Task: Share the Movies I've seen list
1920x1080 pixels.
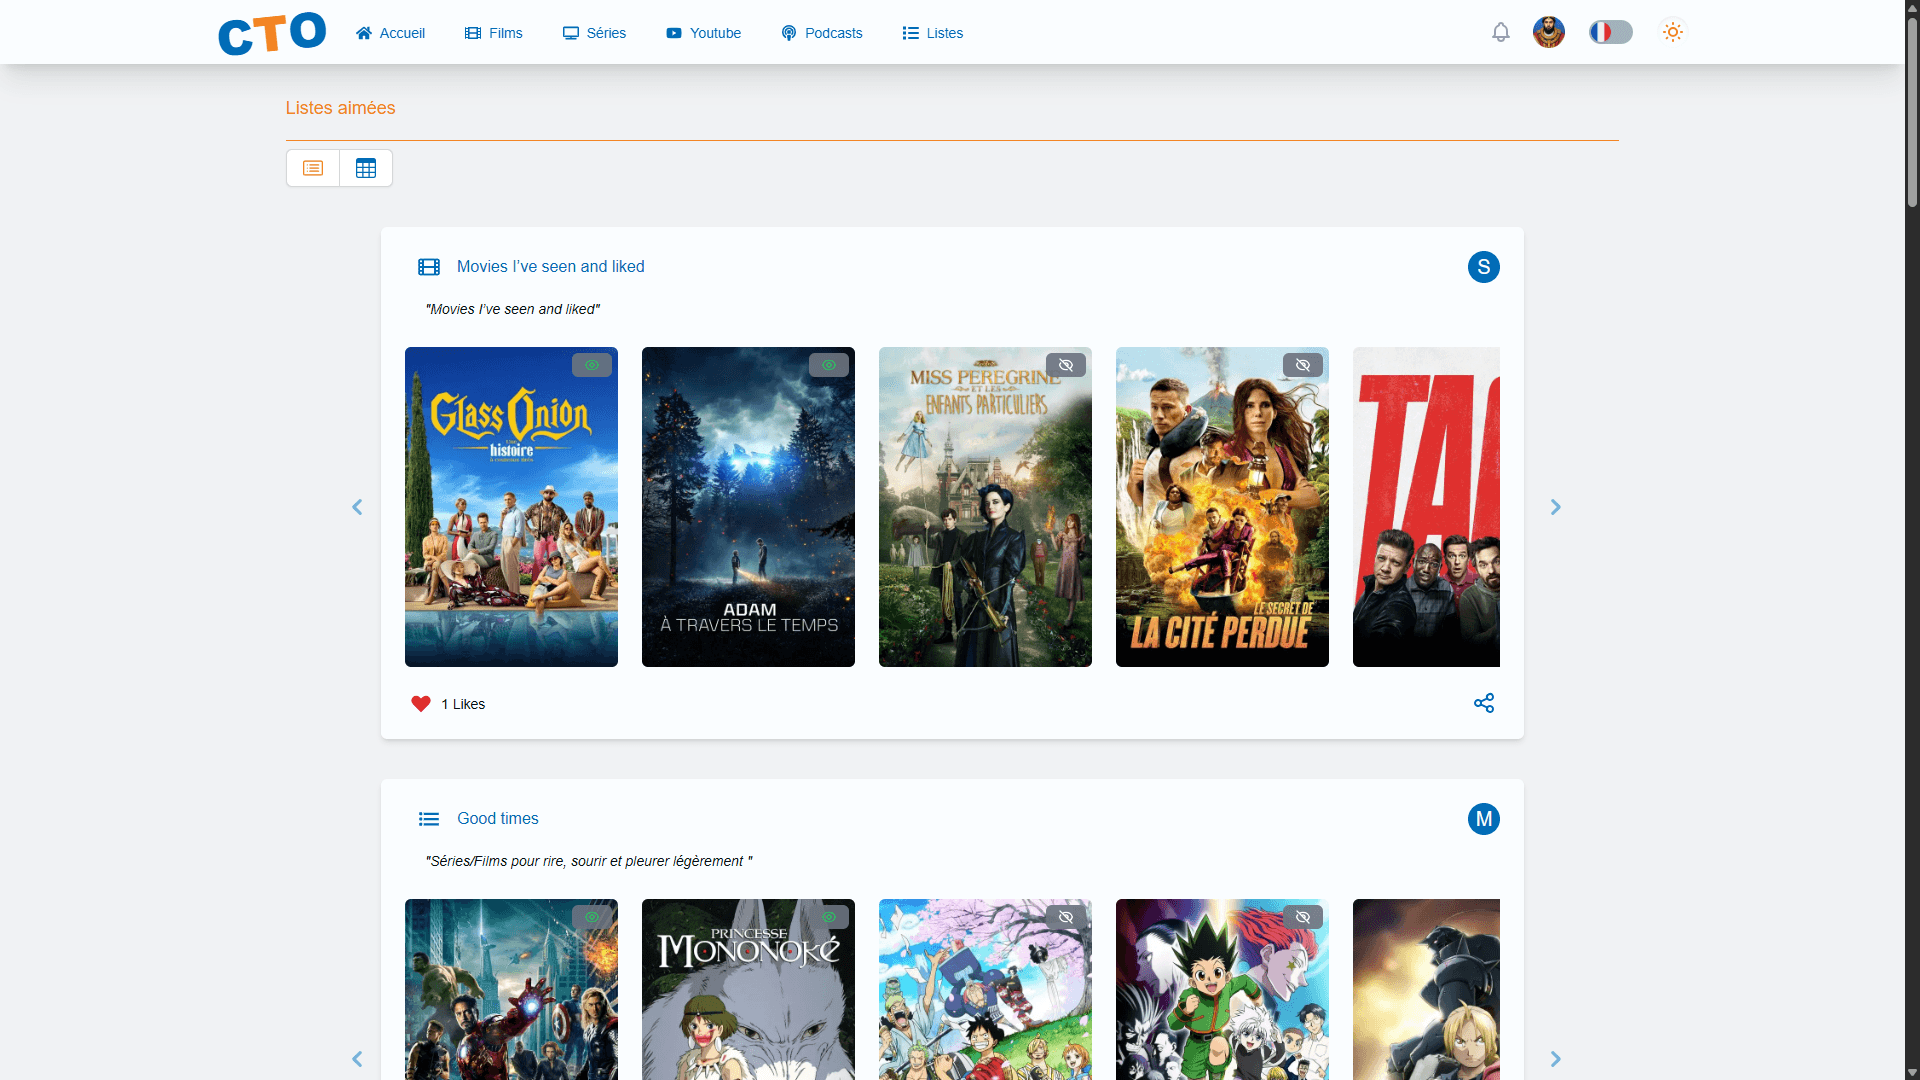Action: [1483, 703]
